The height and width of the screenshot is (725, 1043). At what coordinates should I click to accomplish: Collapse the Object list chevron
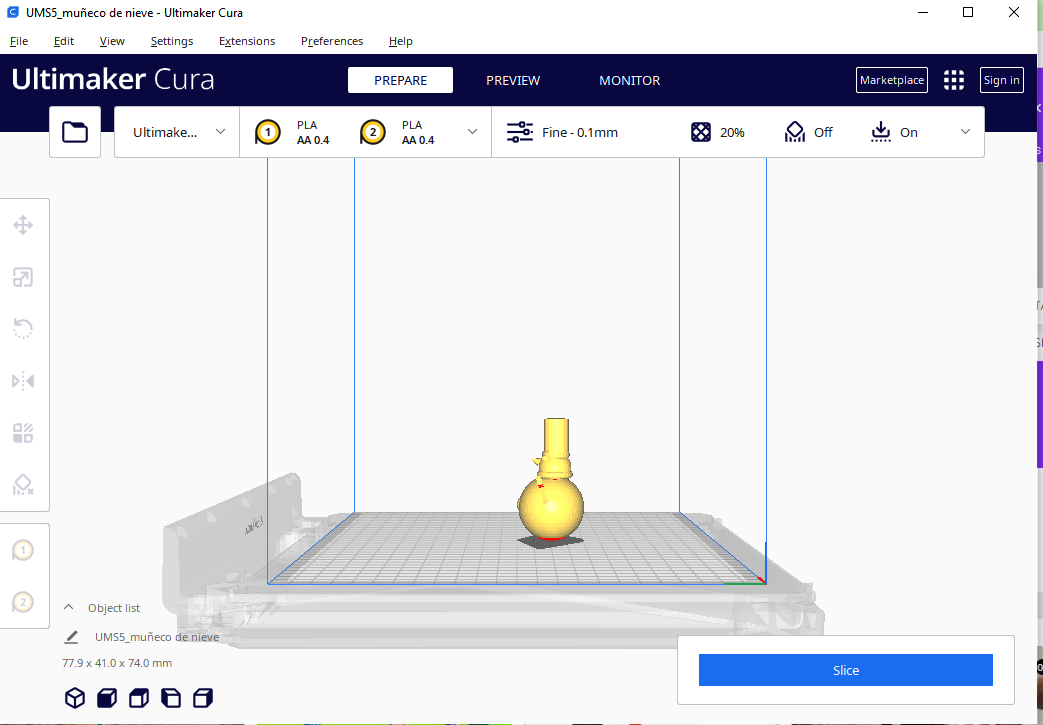pyautogui.click(x=68, y=607)
